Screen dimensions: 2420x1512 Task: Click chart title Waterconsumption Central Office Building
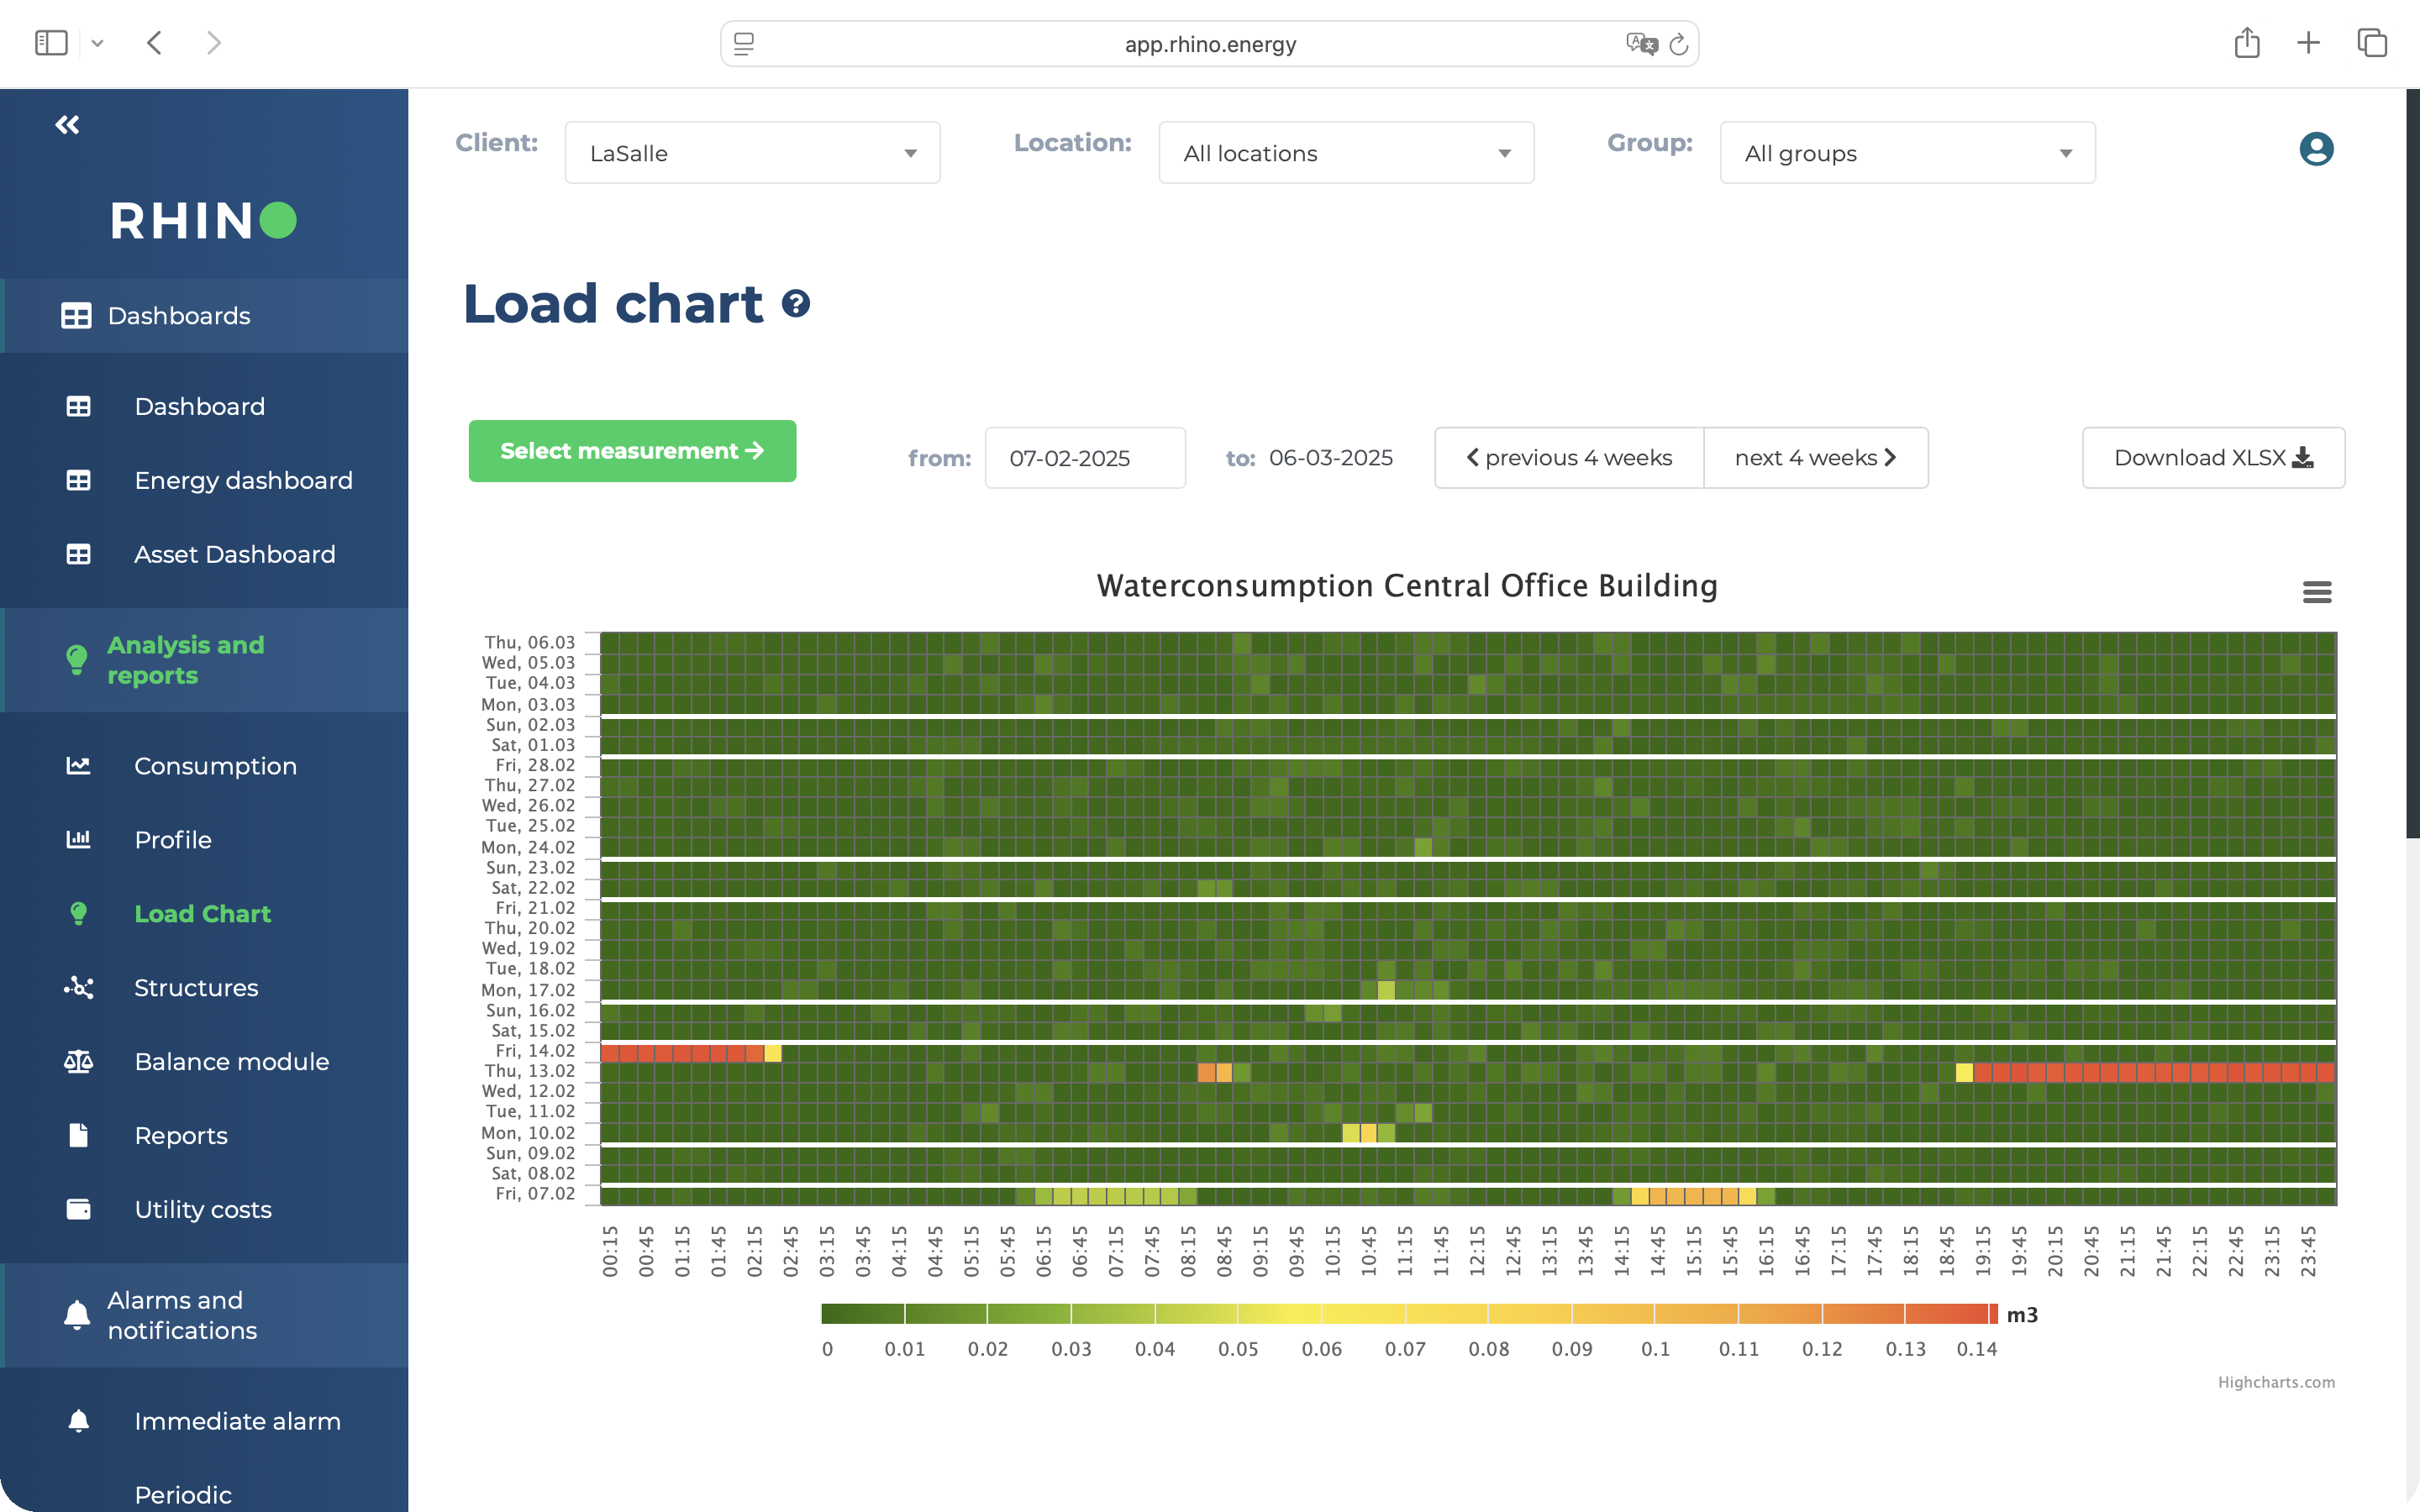1407,586
